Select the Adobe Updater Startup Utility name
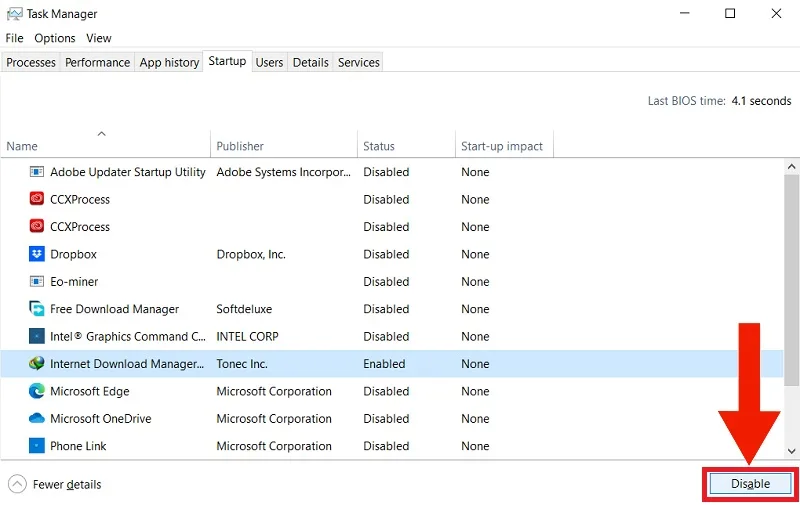This screenshot has width=800, height=505. [128, 172]
